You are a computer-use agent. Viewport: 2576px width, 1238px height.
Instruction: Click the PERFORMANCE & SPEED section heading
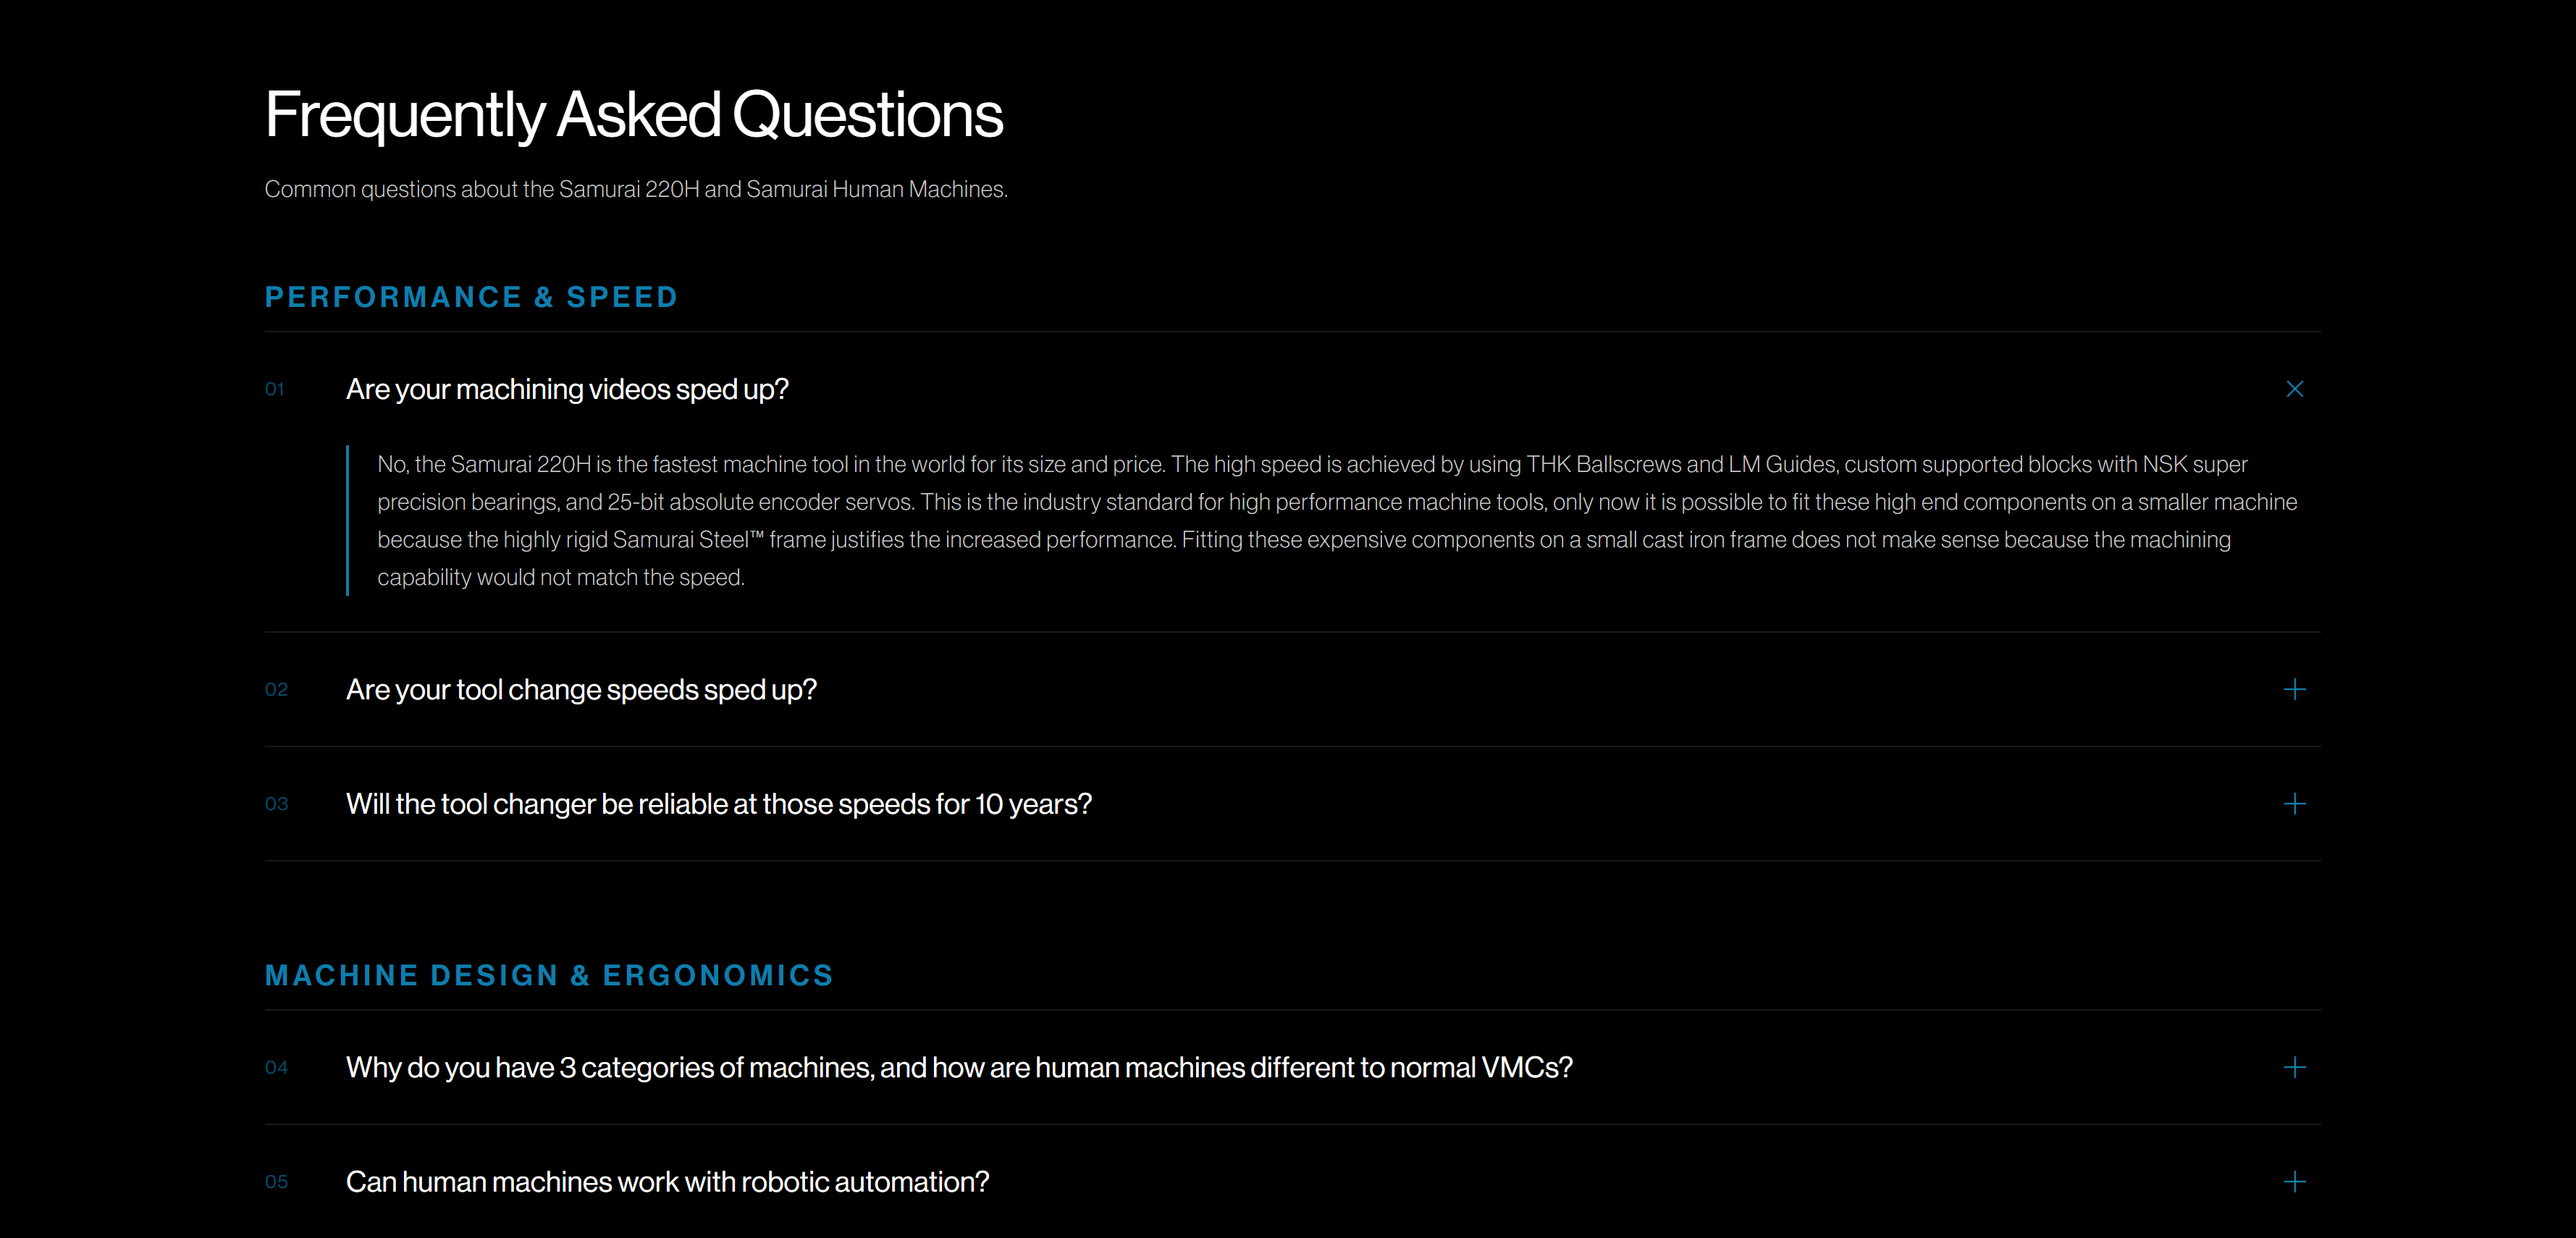coord(471,296)
